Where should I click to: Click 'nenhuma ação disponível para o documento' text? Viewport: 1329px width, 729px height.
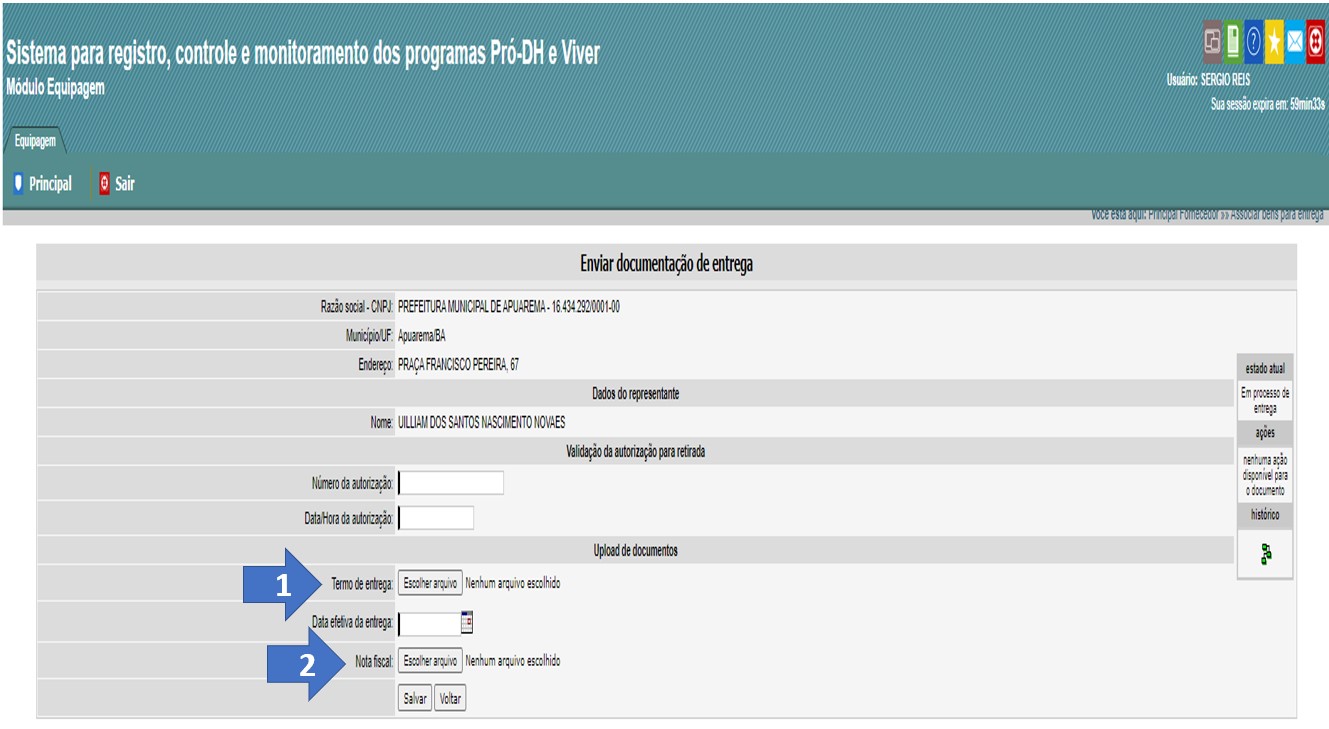click(x=1265, y=475)
